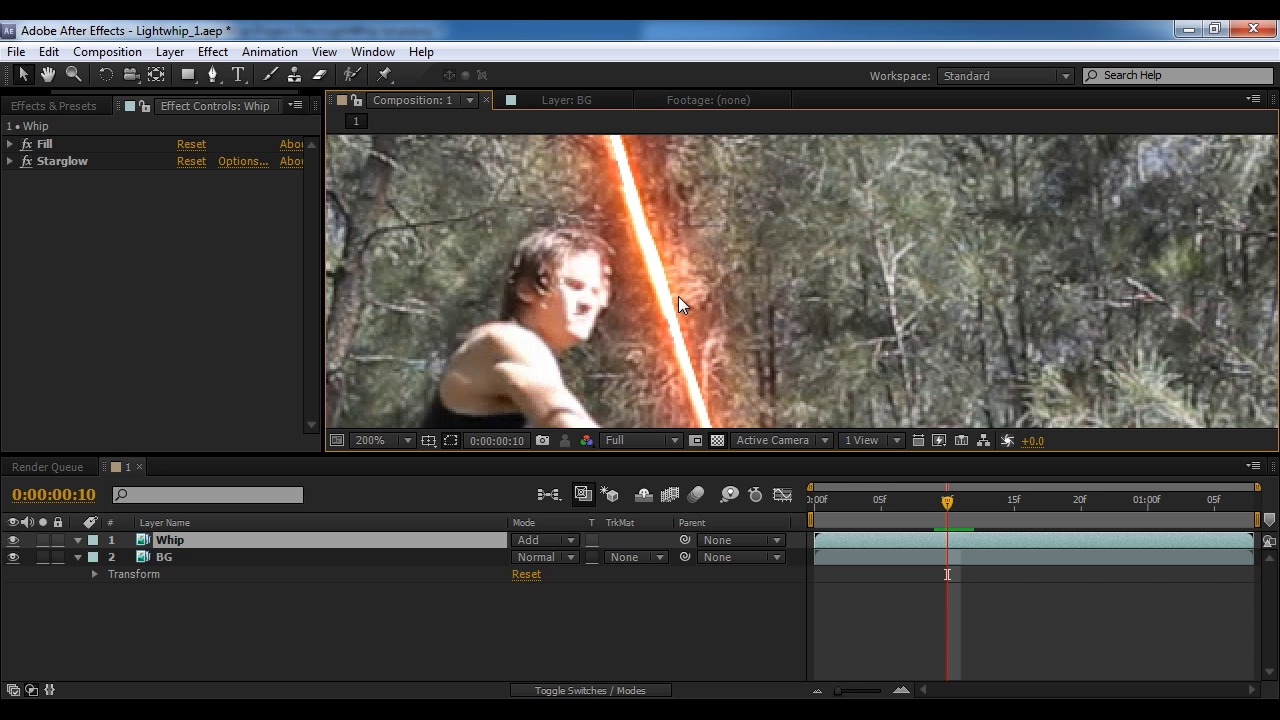
Task: Expand the Starglow effect properties
Action: (x=10, y=161)
